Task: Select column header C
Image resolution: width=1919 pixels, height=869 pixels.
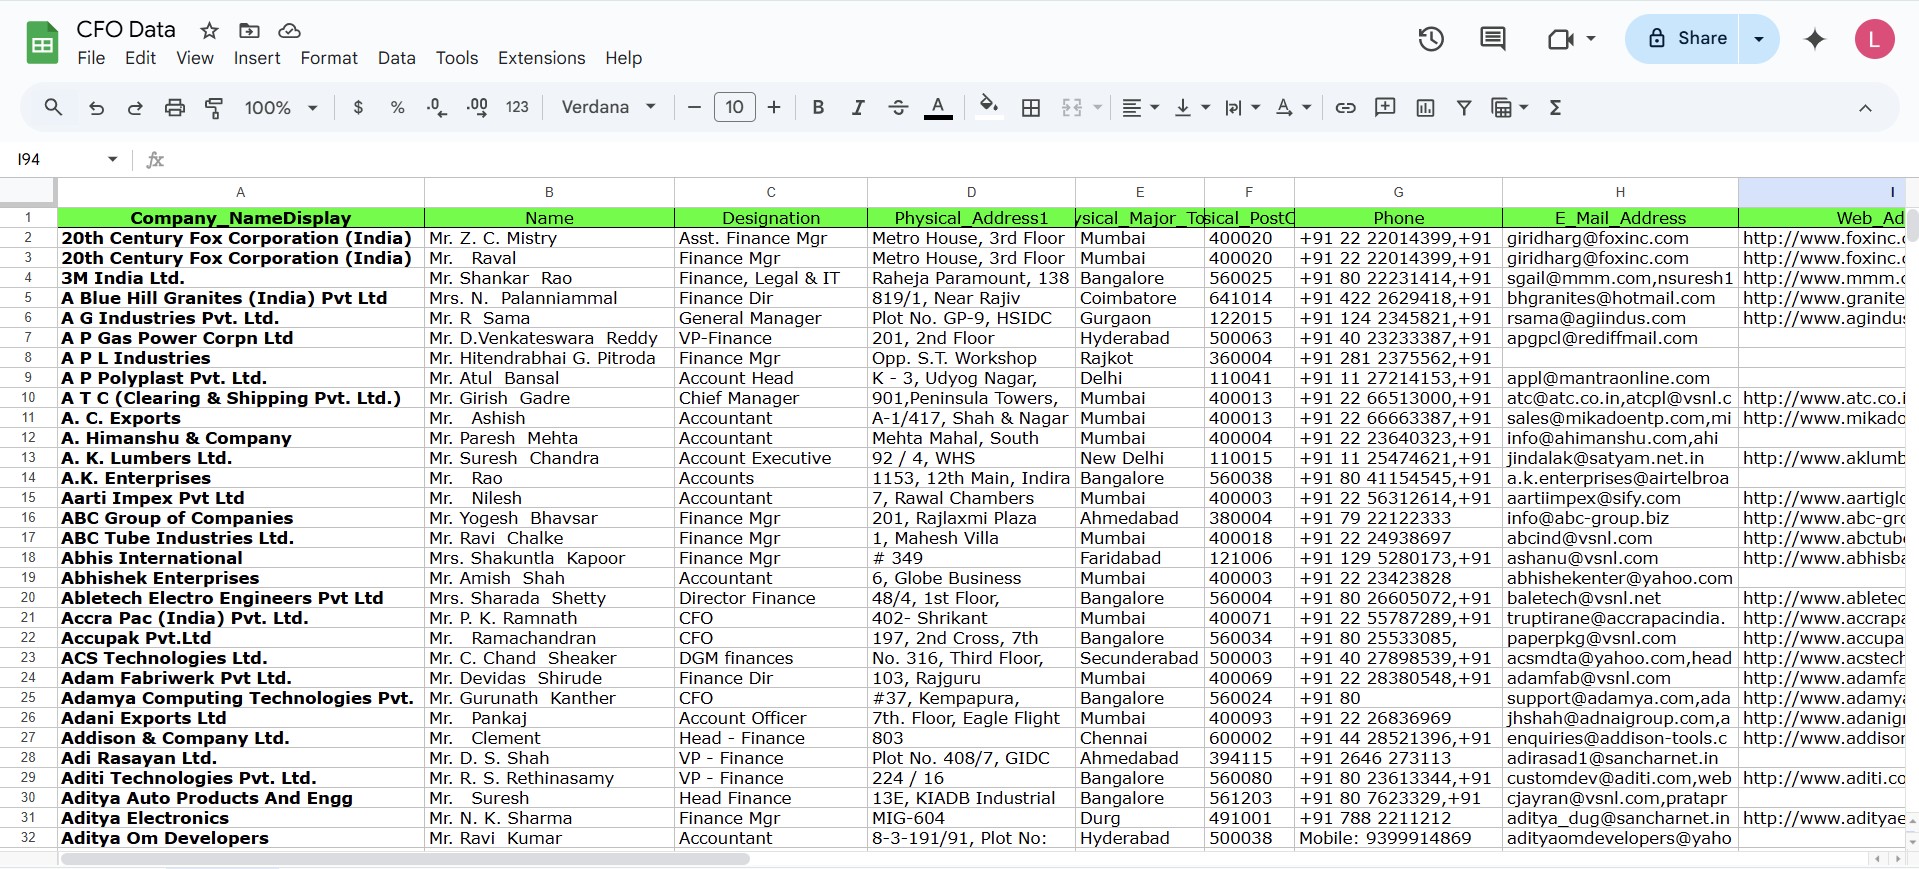Action: (x=771, y=192)
